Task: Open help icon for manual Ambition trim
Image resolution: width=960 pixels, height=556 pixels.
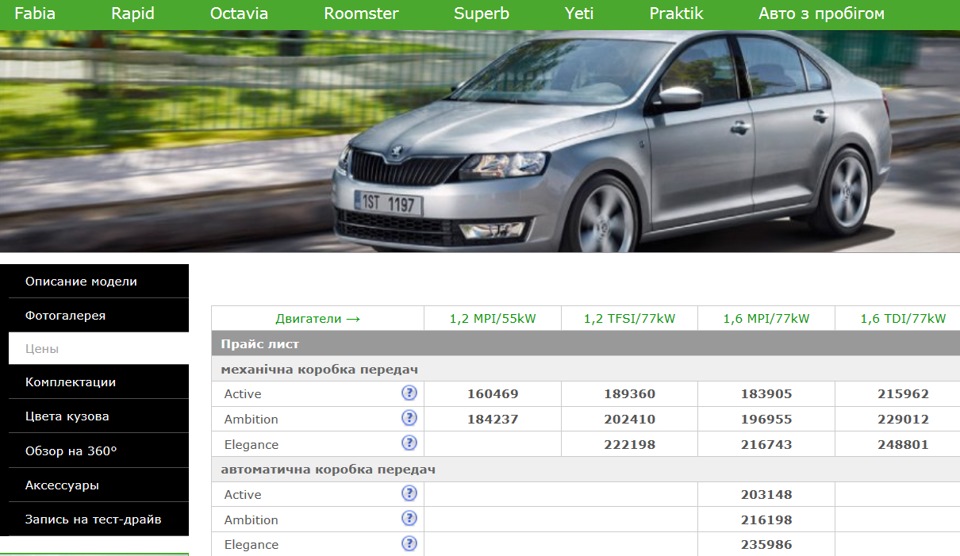Action: coord(409,418)
